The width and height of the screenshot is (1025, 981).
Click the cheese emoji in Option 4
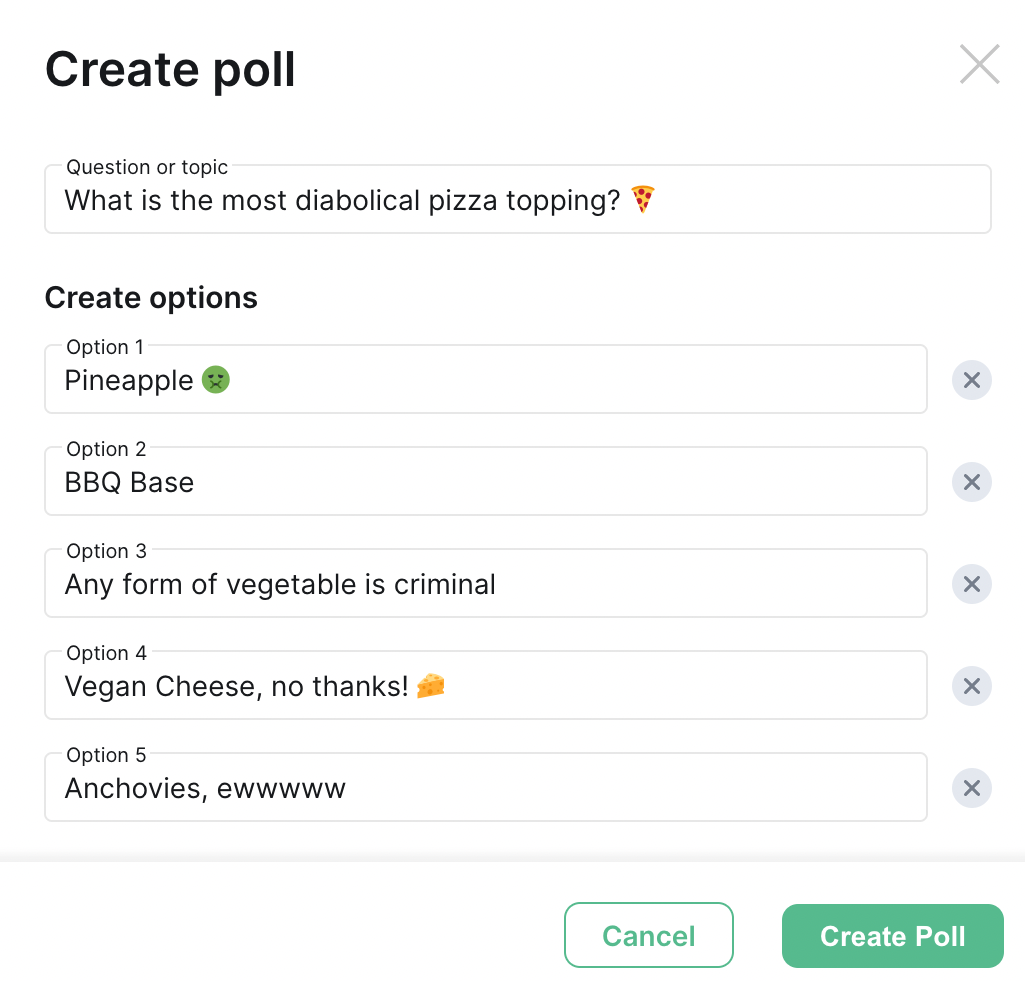tap(431, 686)
